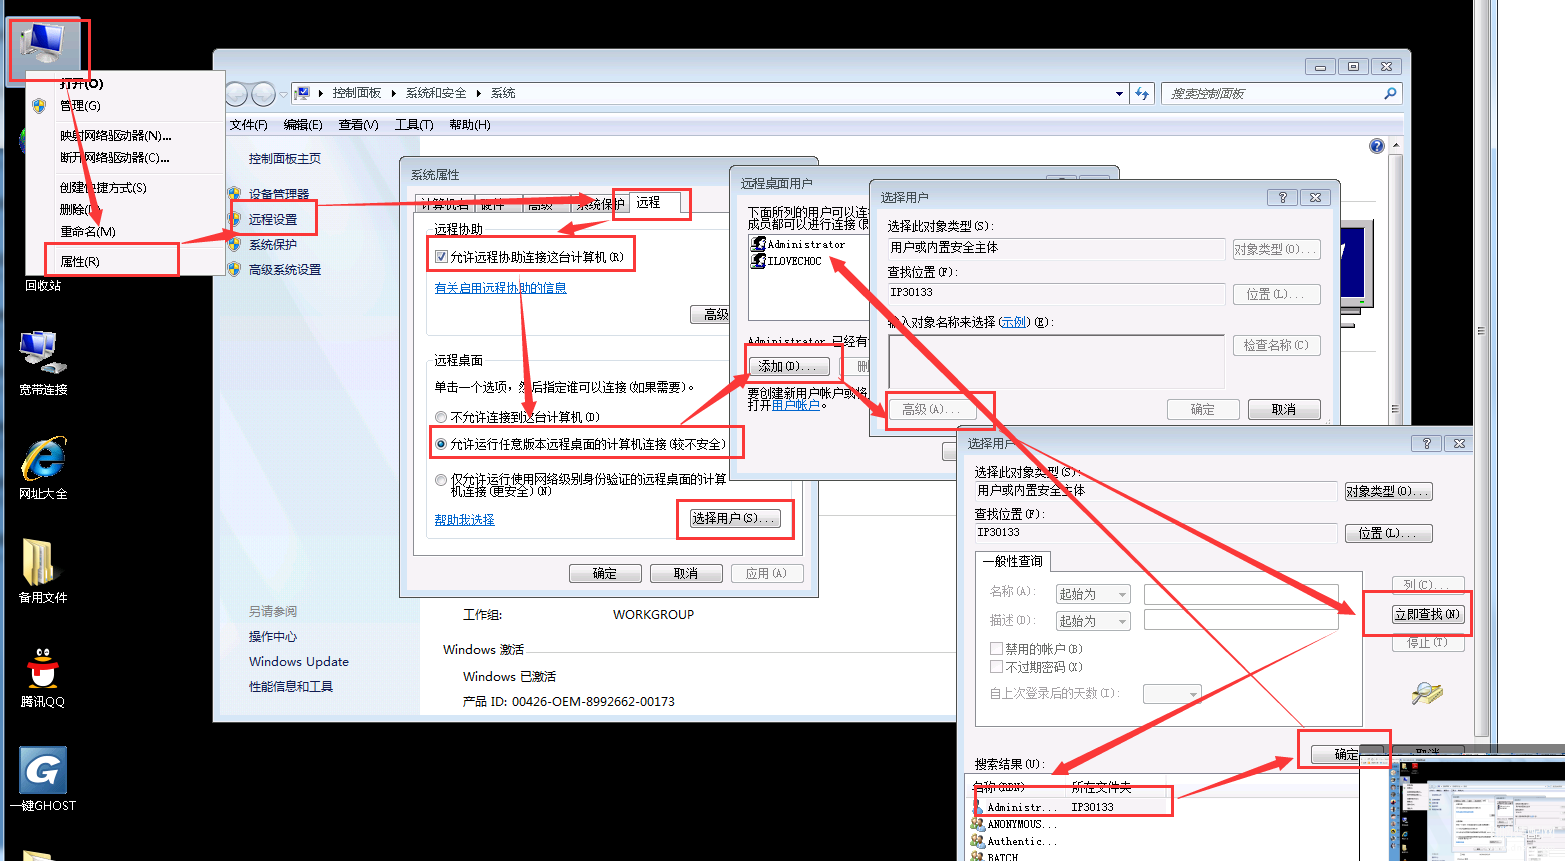Click the shield icon beside 系统保护

click(x=234, y=244)
